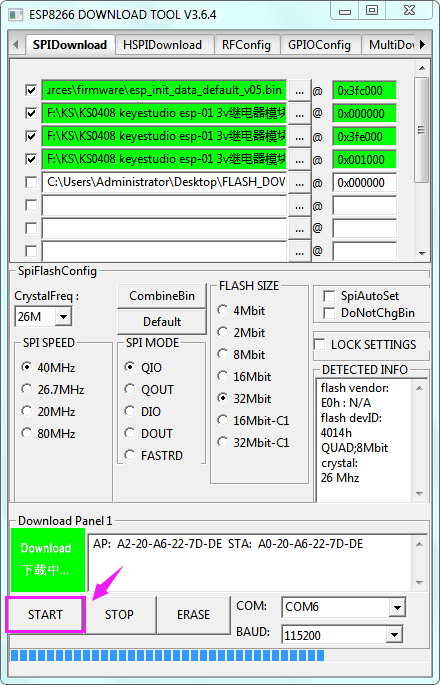Click the tab strip right scroll arrow

[422, 45]
